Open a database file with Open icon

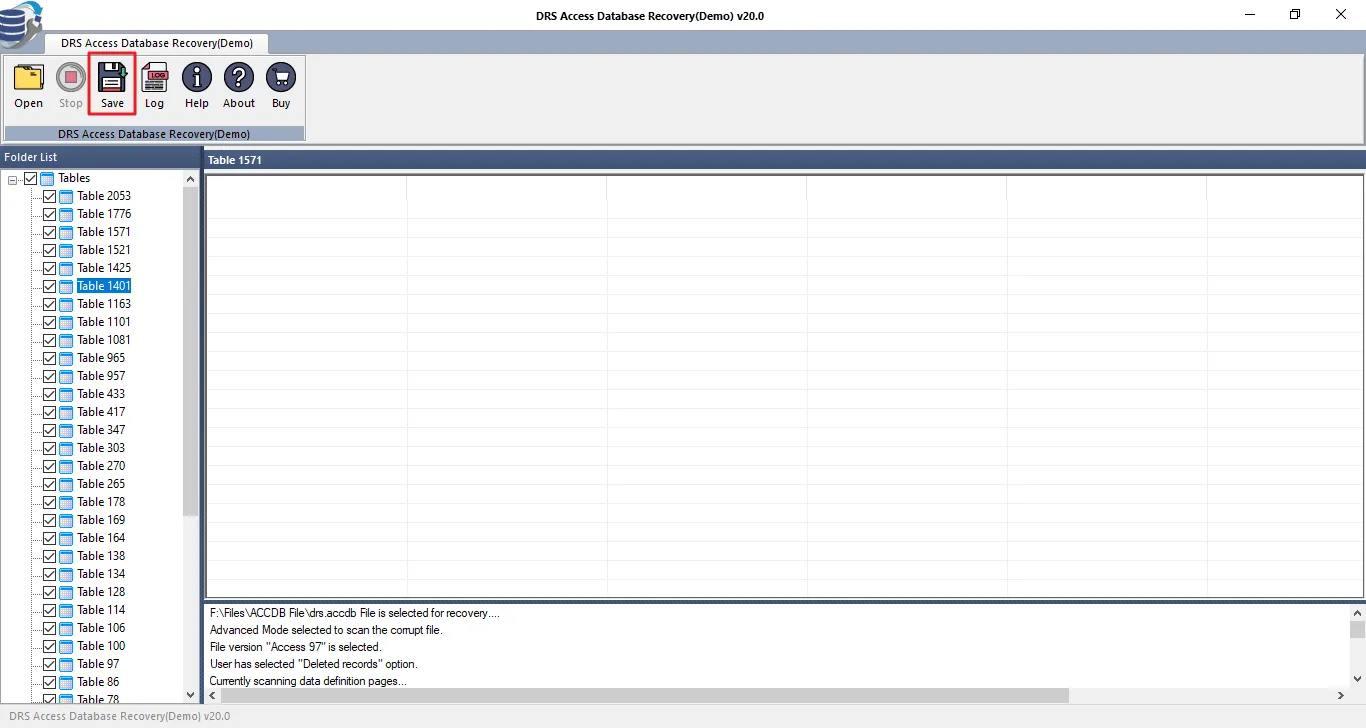(29, 77)
